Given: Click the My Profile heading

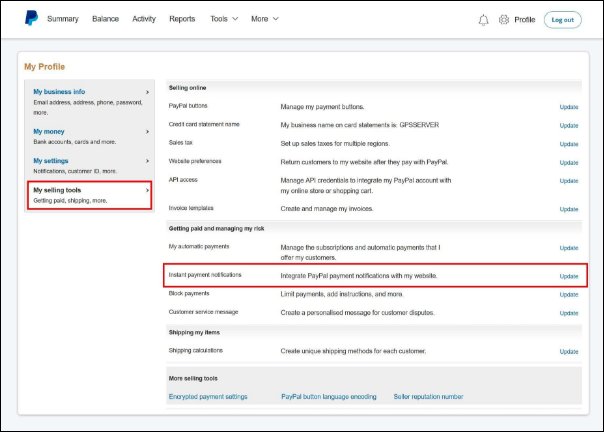Looking at the screenshot, I should pyautogui.click(x=44, y=67).
